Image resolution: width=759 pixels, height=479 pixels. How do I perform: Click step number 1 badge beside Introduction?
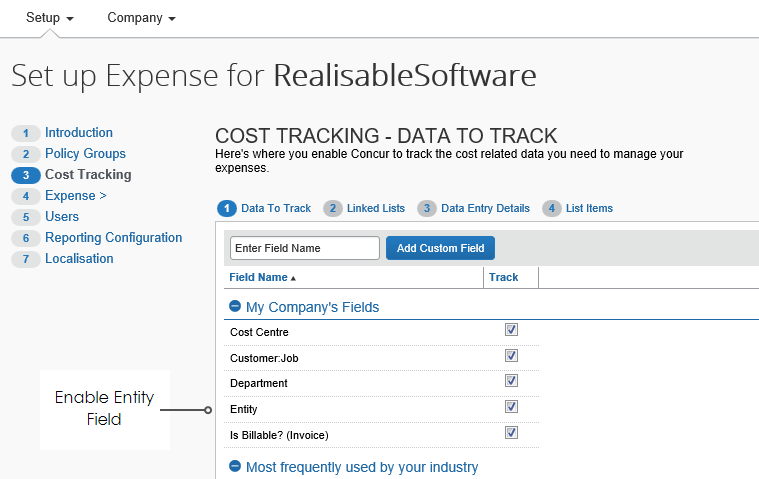[26, 133]
